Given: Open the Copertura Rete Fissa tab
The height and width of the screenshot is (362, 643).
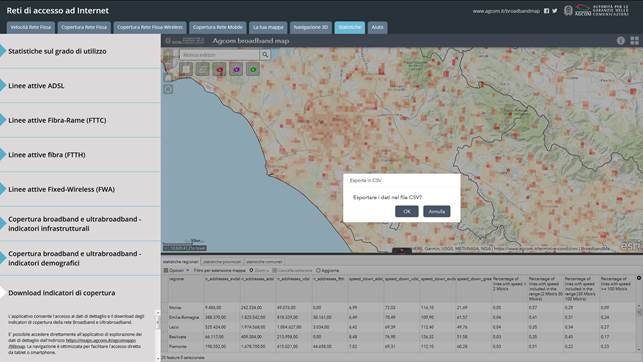Looking at the screenshot, I should pos(84,27).
